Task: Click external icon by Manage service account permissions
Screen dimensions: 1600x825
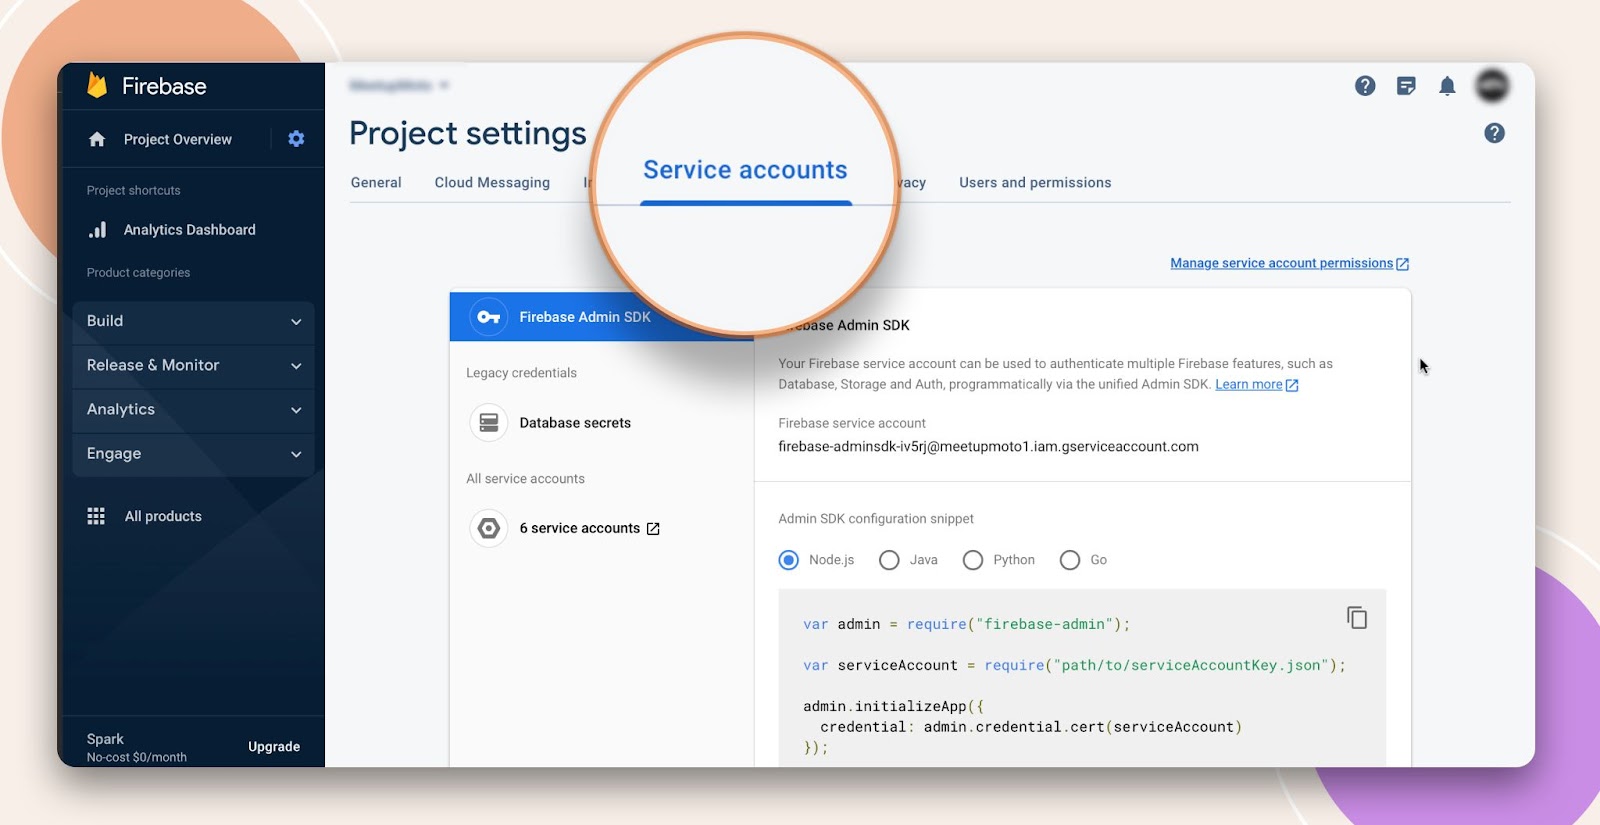Action: point(1402,264)
